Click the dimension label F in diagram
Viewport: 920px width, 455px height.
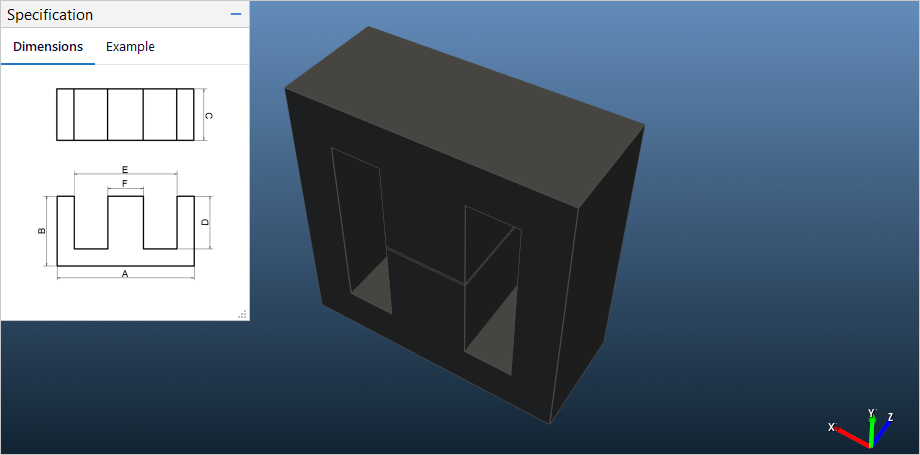tap(125, 184)
